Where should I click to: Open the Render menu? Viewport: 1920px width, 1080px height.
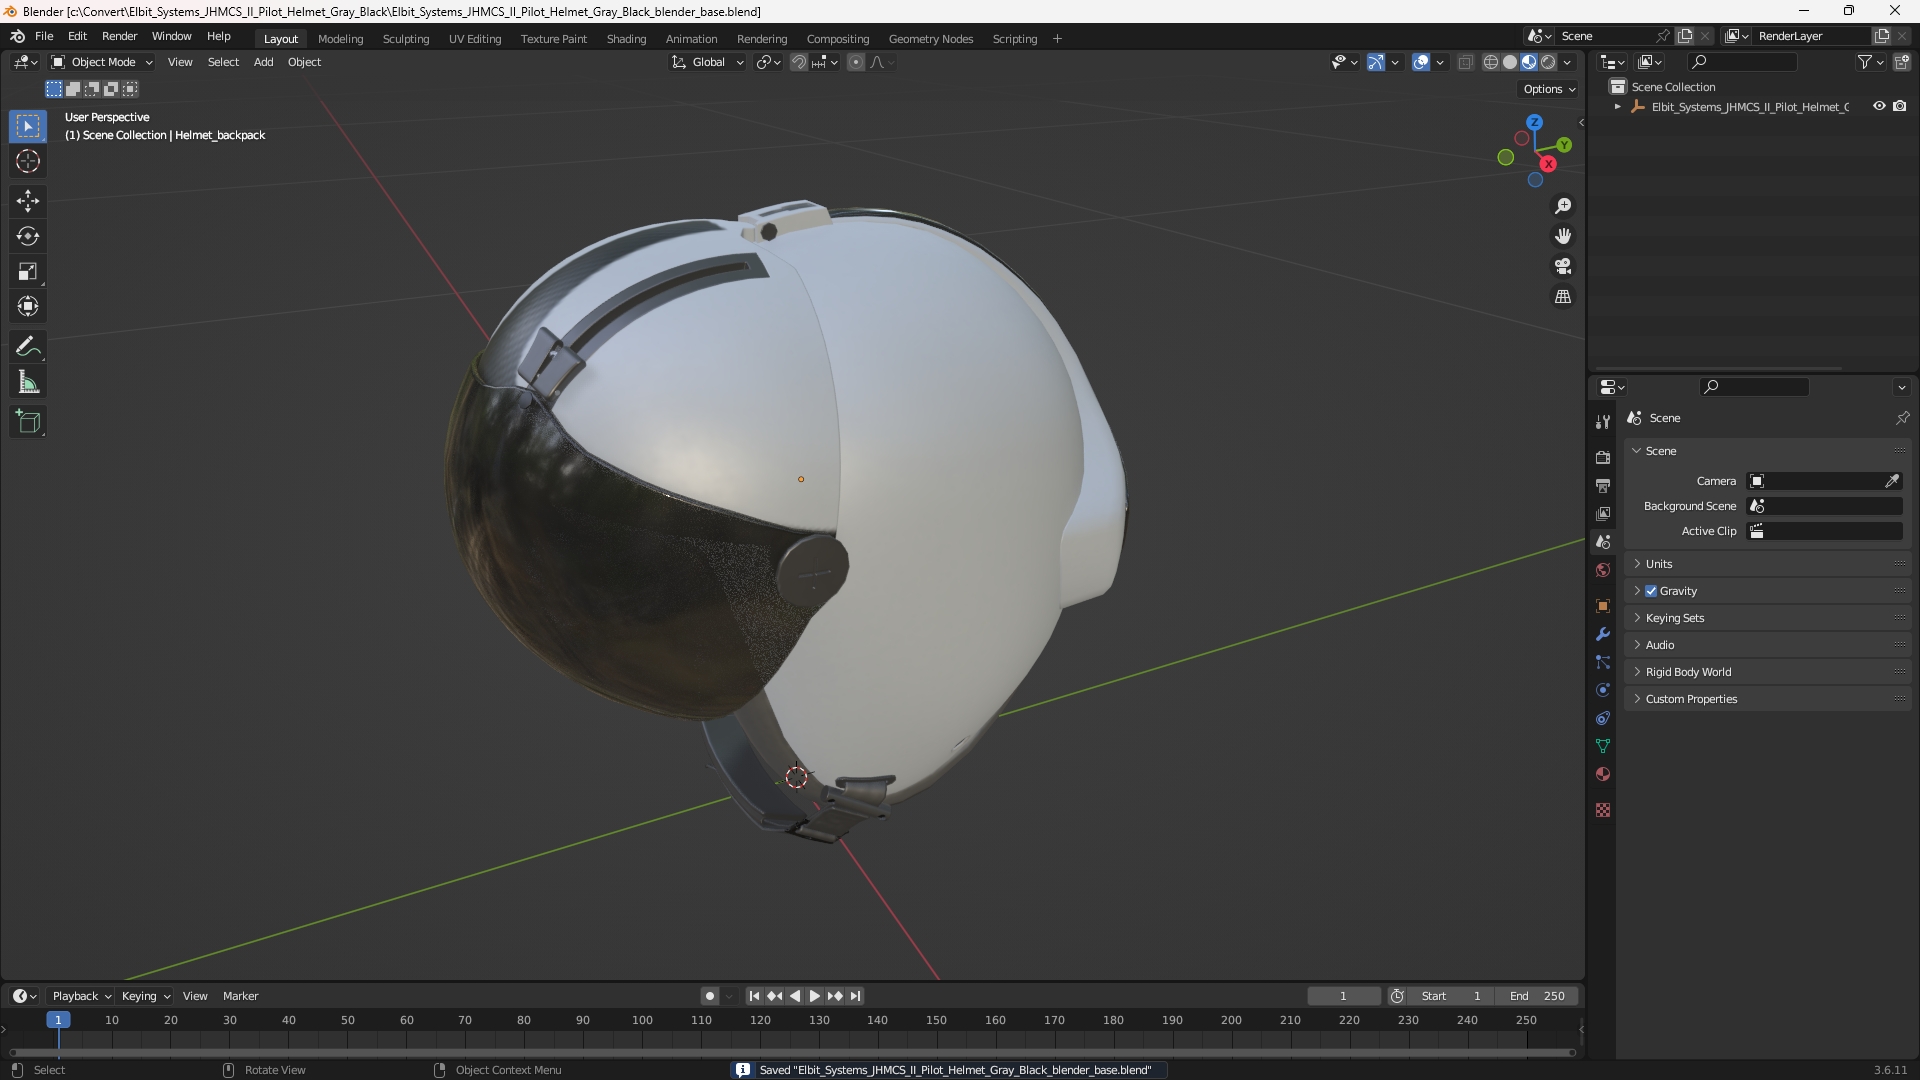(x=119, y=36)
